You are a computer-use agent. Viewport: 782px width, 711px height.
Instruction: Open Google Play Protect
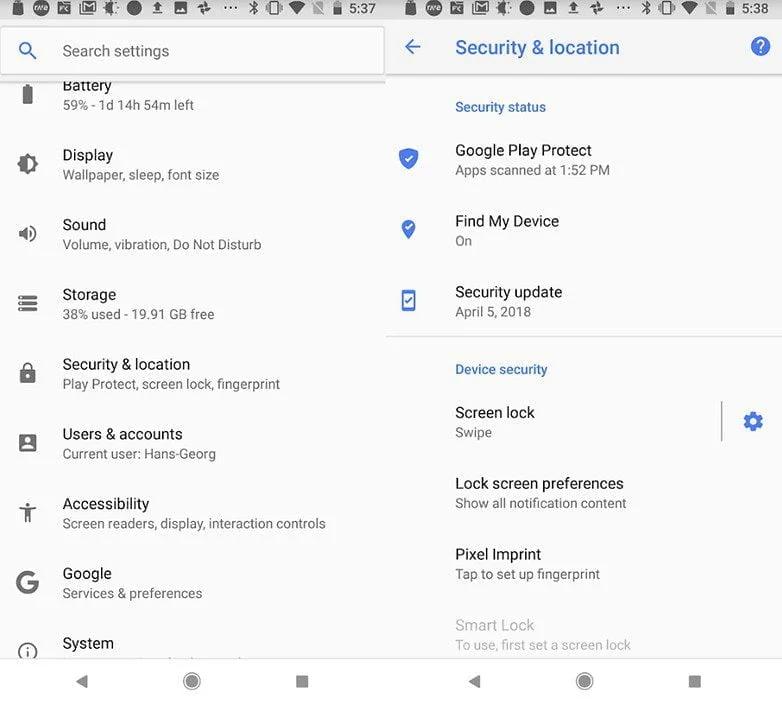pyautogui.click(x=584, y=160)
